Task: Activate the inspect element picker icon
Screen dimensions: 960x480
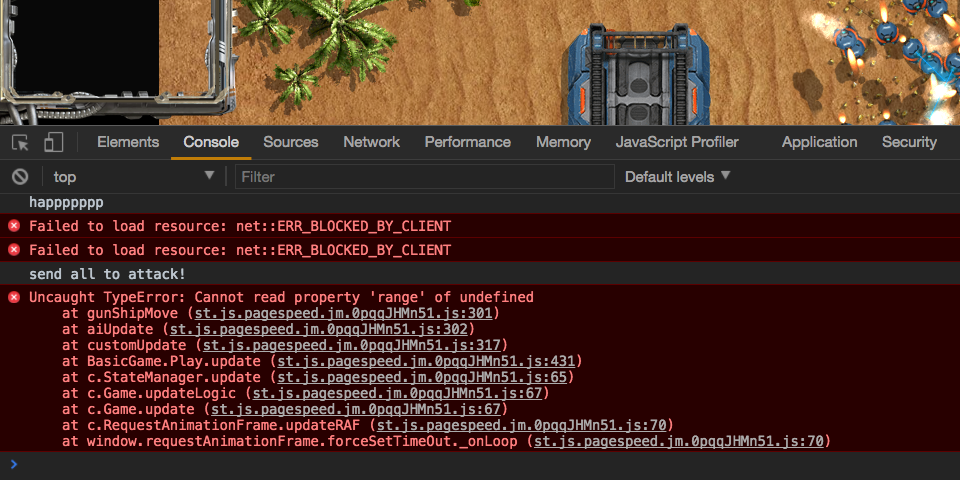Action: tap(20, 143)
